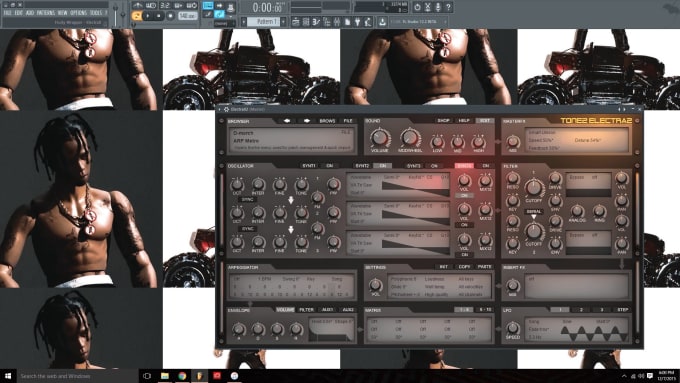
Task: Click the MODWHEEL knob
Action: [410, 138]
